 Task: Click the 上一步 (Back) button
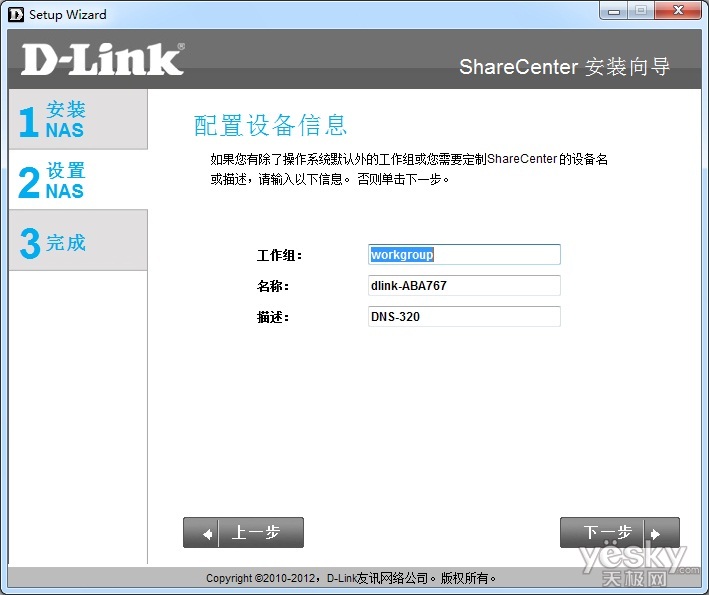[x=243, y=533]
